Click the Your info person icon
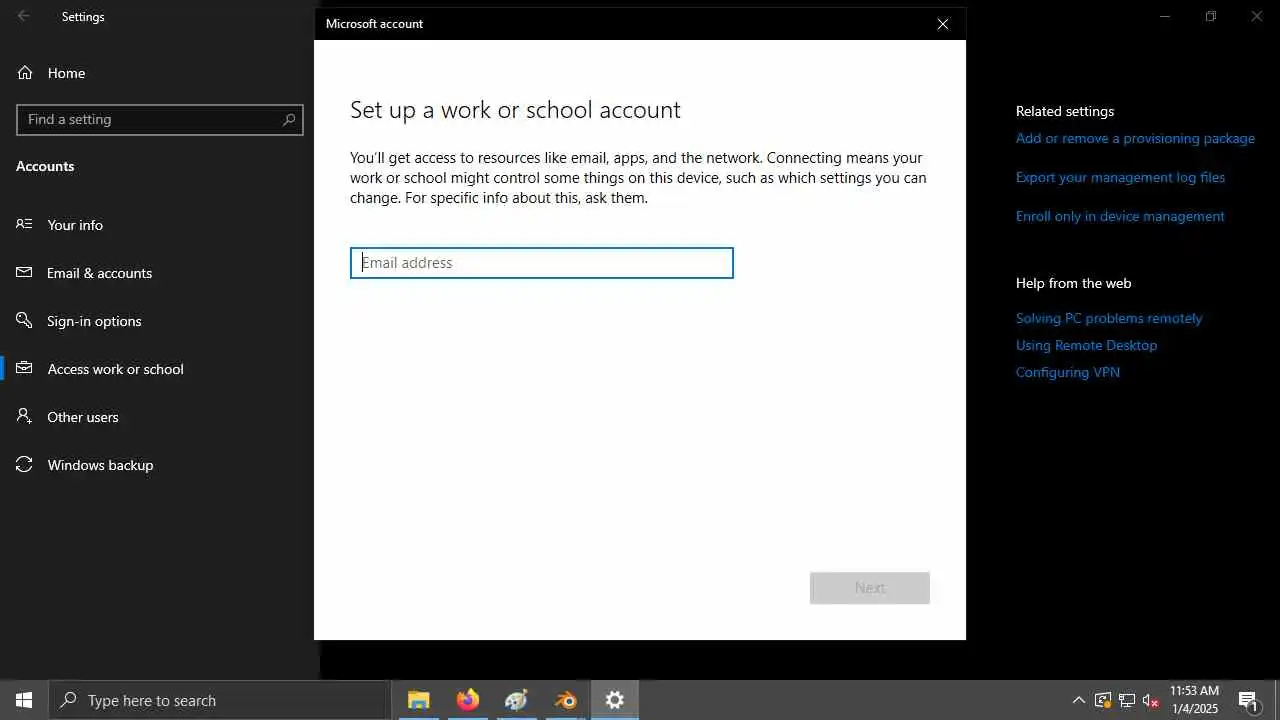1280x720 pixels. click(x=25, y=224)
